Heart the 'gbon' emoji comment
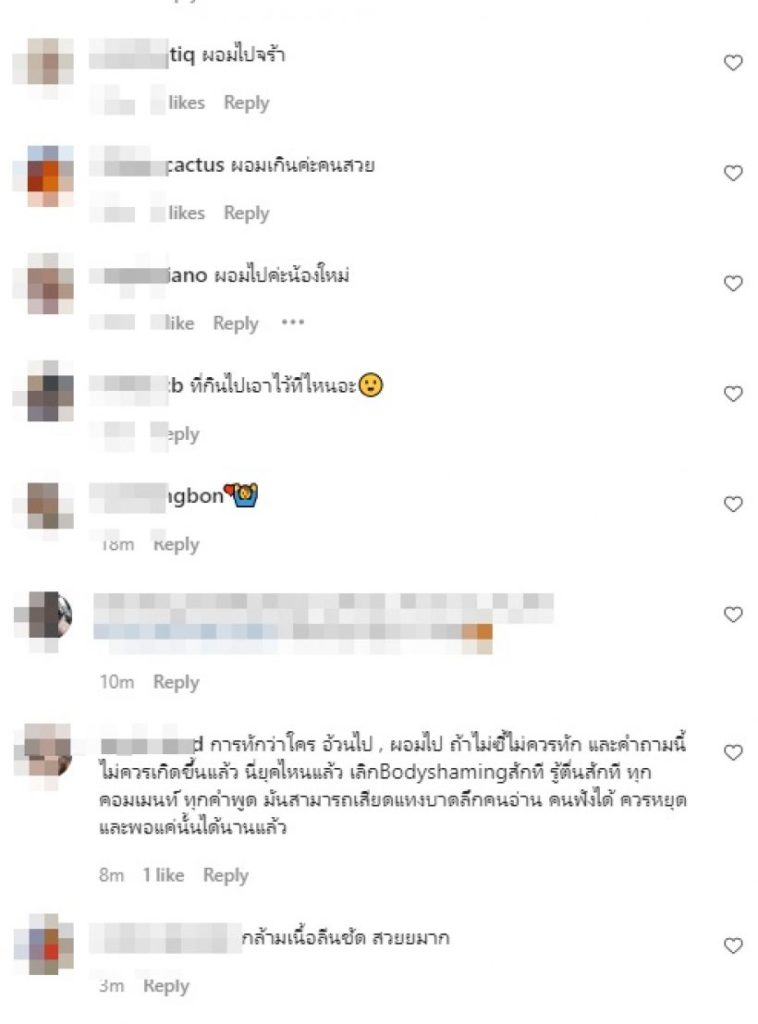This screenshot has height=1024, width=758. (x=733, y=504)
